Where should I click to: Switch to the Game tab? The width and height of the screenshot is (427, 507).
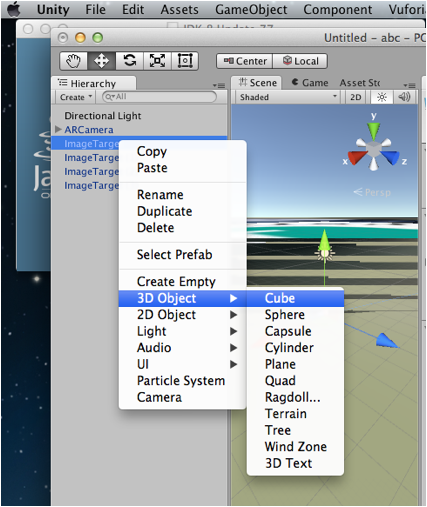[310, 83]
